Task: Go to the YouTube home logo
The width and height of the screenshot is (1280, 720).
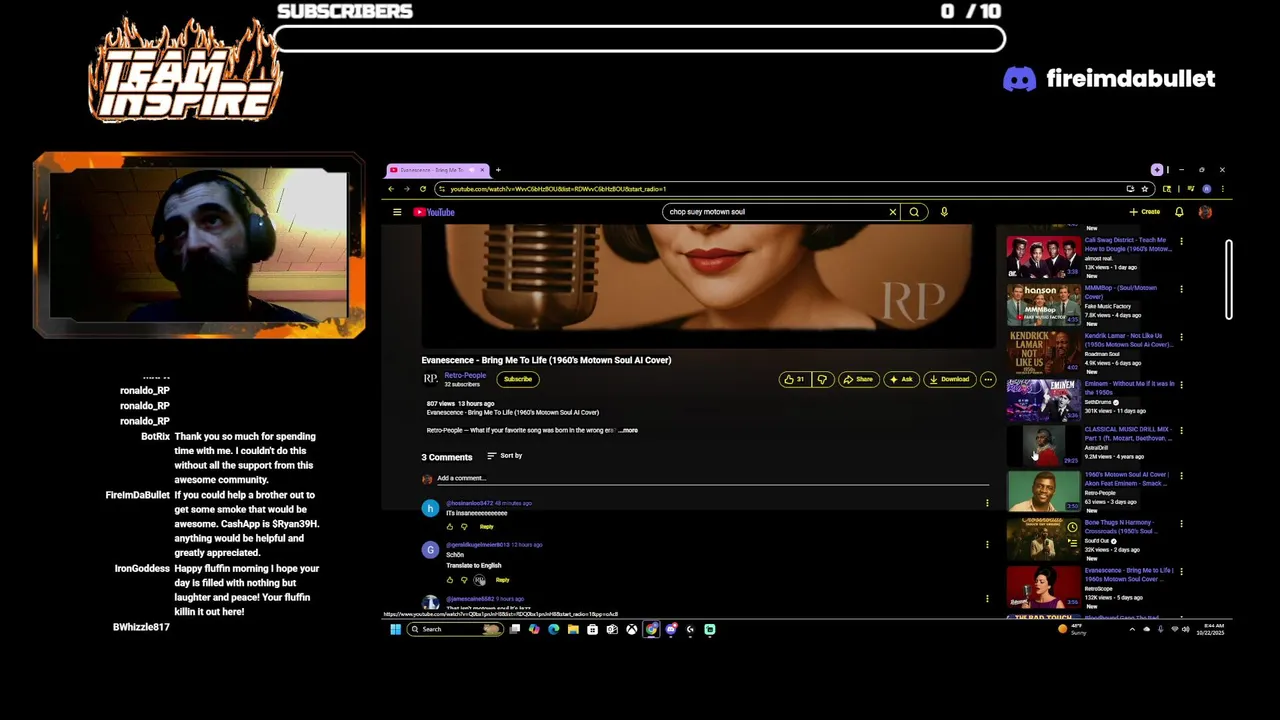Action: point(434,212)
